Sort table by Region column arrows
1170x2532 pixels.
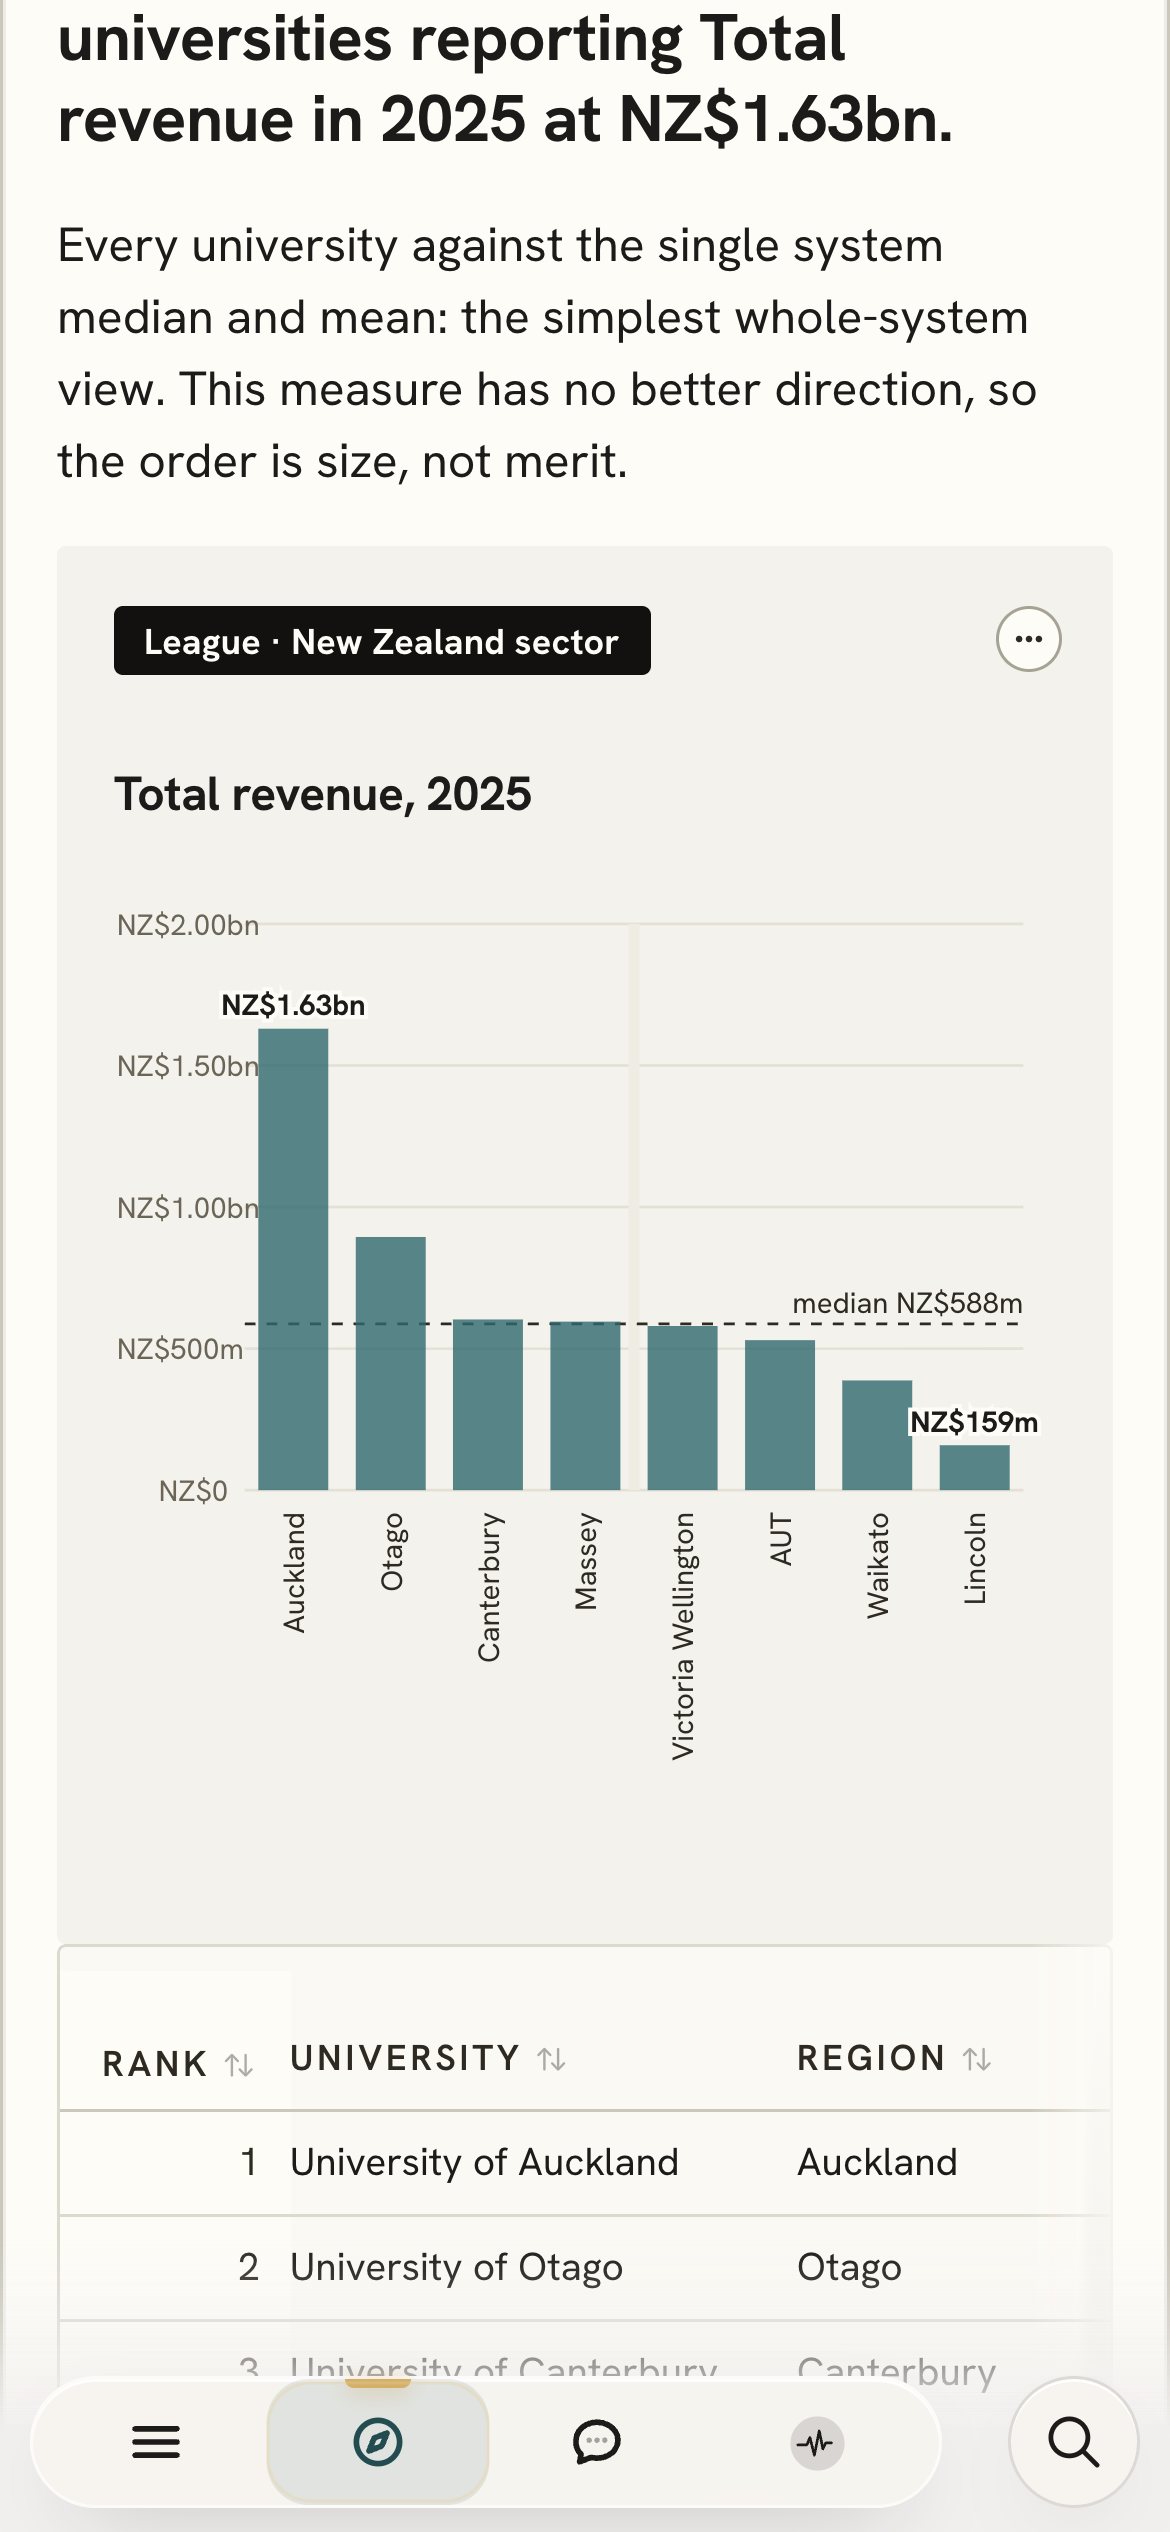[x=977, y=2059]
